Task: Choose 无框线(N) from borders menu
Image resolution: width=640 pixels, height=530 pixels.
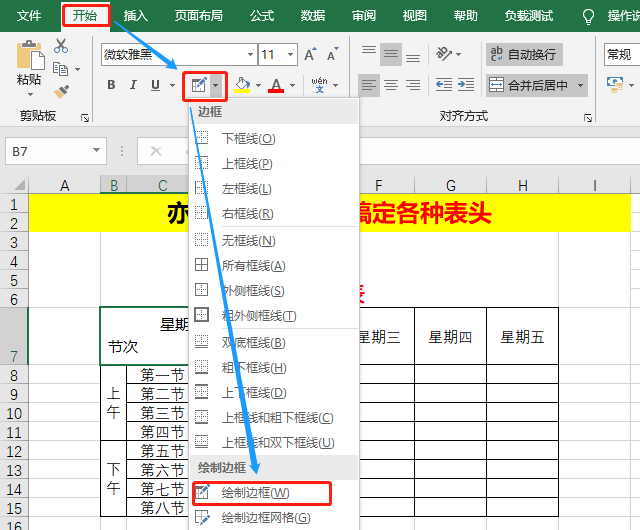Action: coord(274,241)
